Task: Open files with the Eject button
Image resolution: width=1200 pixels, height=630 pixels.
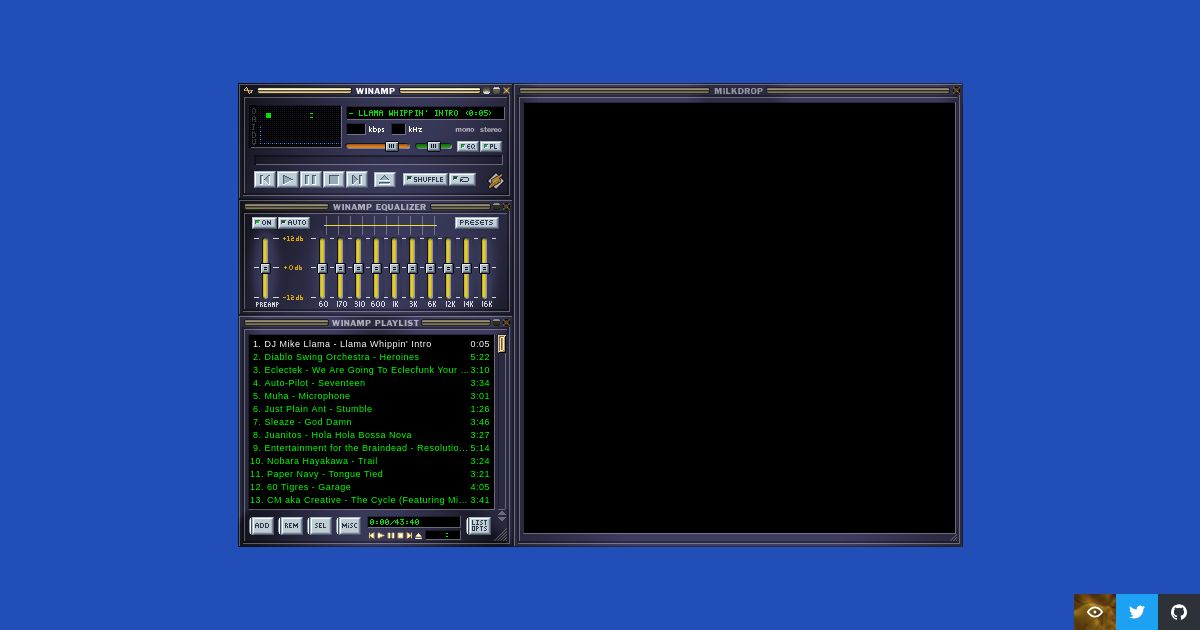Action: pyautogui.click(x=385, y=180)
